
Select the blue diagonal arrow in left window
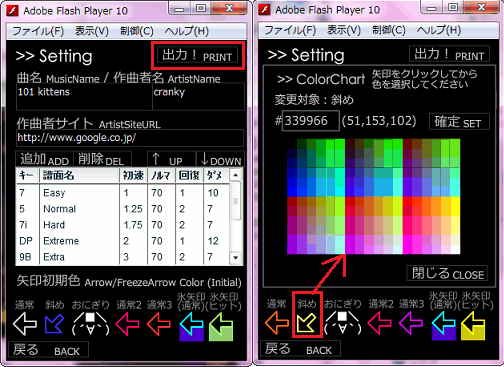tap(54, 324)
